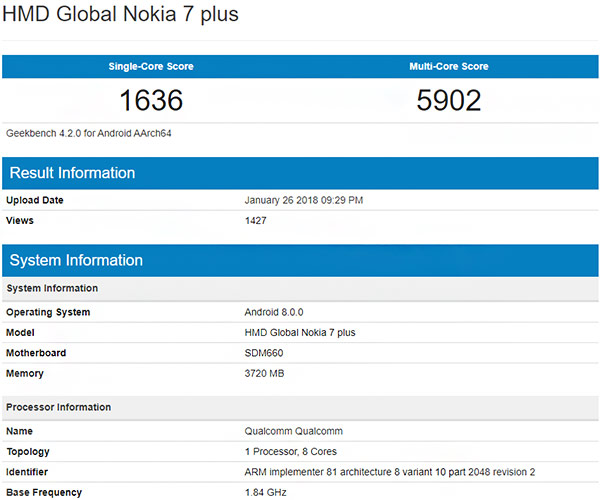Click the single-core score value 1636
This screenshot has height=500, width=600.
[x=151, y=100]
